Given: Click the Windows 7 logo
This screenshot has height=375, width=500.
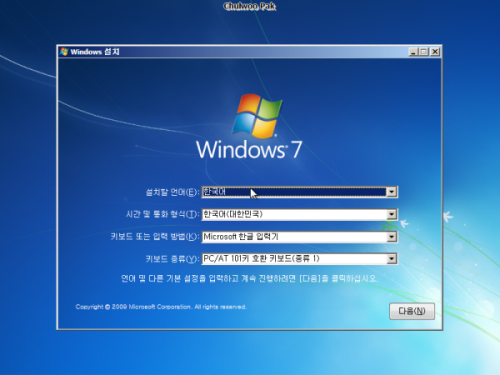Looking at the screenshot, I should 249,127.
